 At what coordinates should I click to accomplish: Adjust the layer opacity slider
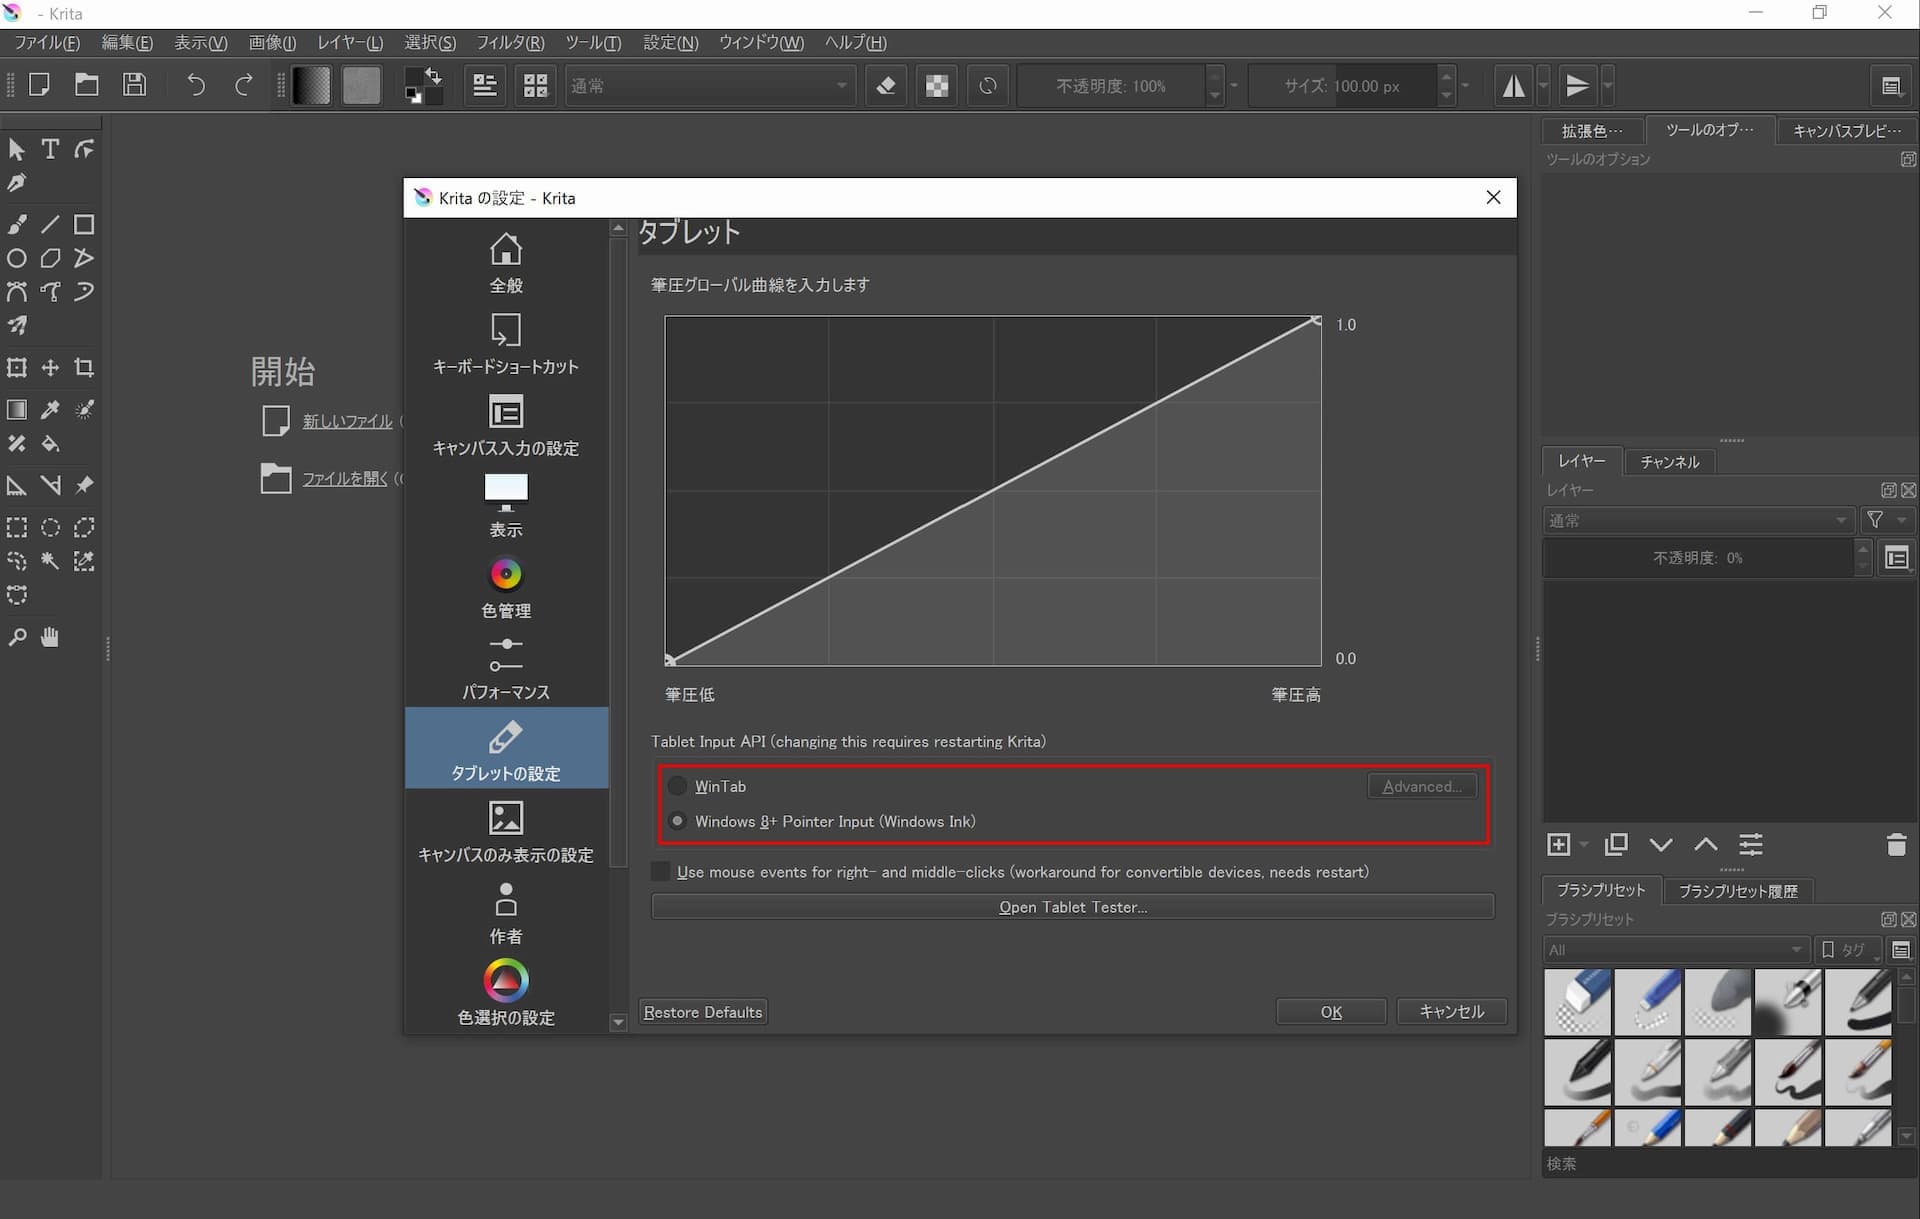click(1697, 558)
